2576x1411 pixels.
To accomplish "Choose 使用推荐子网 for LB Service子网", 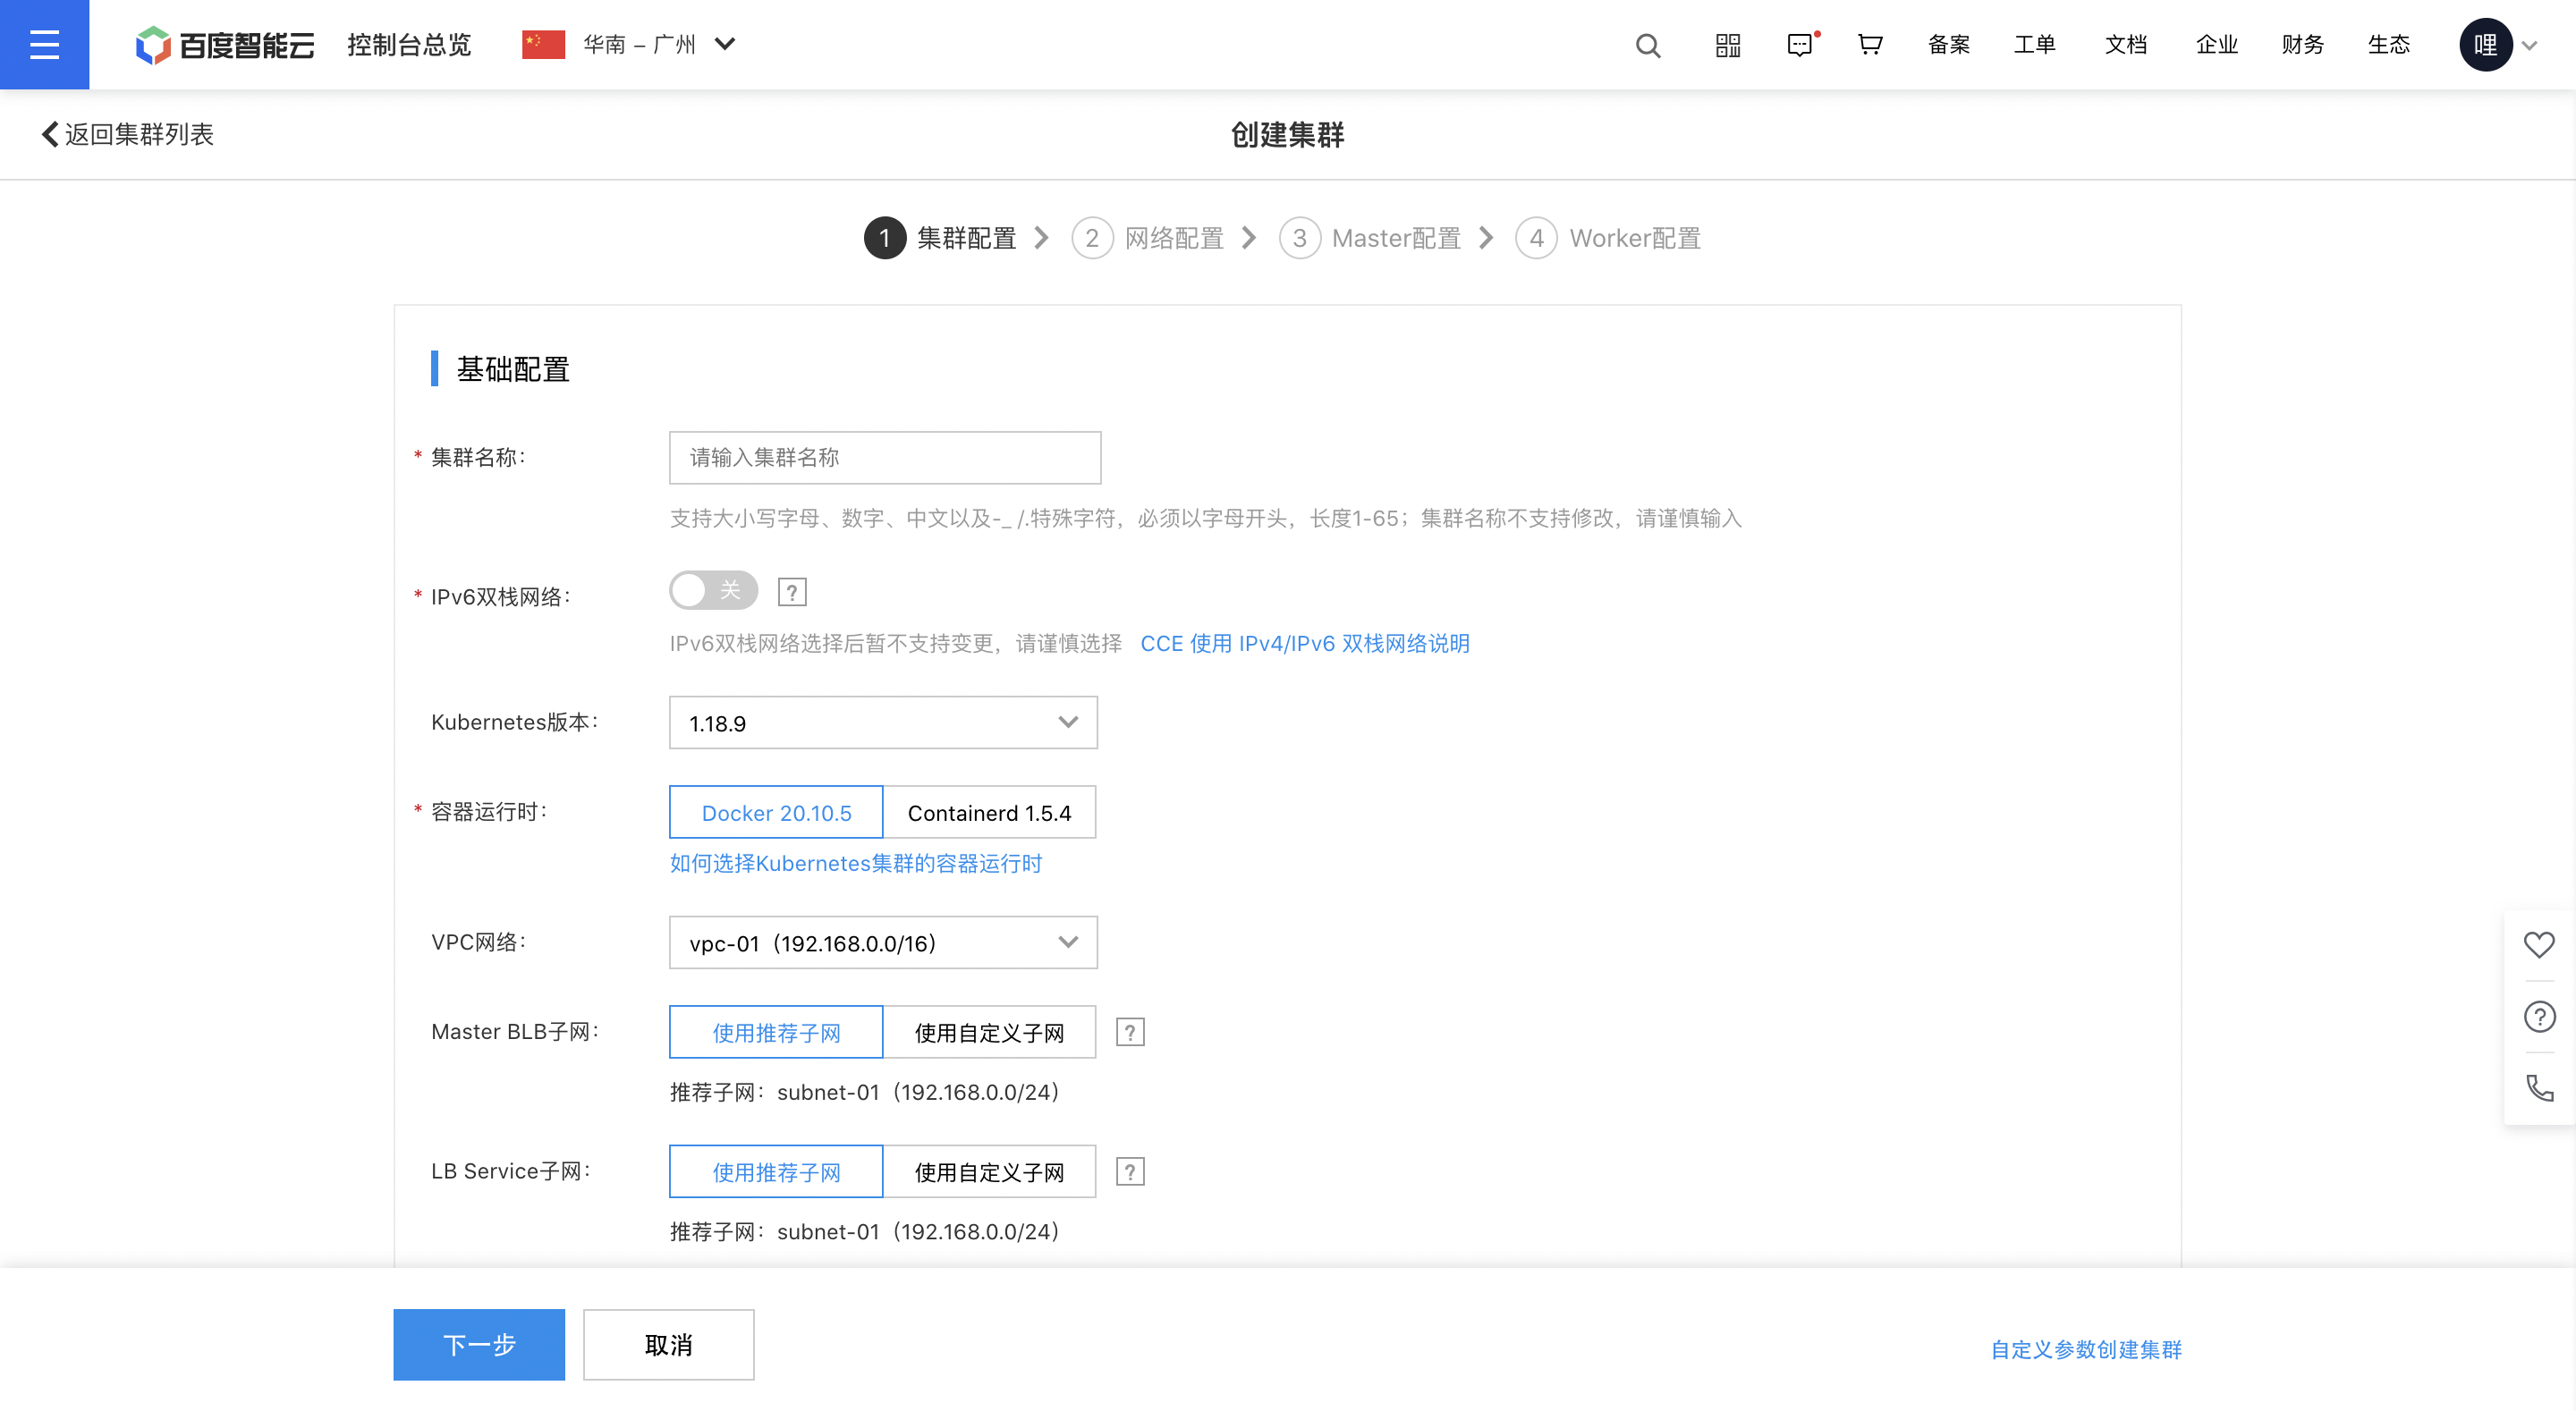I will [x=776, y=1171].
